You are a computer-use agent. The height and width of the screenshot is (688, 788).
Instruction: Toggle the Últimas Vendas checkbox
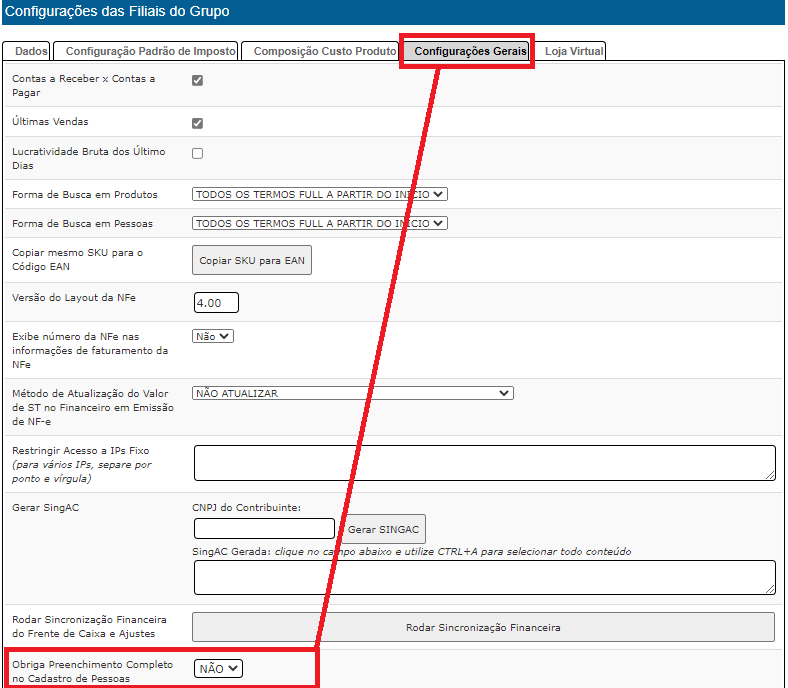(x=198, y=123)
